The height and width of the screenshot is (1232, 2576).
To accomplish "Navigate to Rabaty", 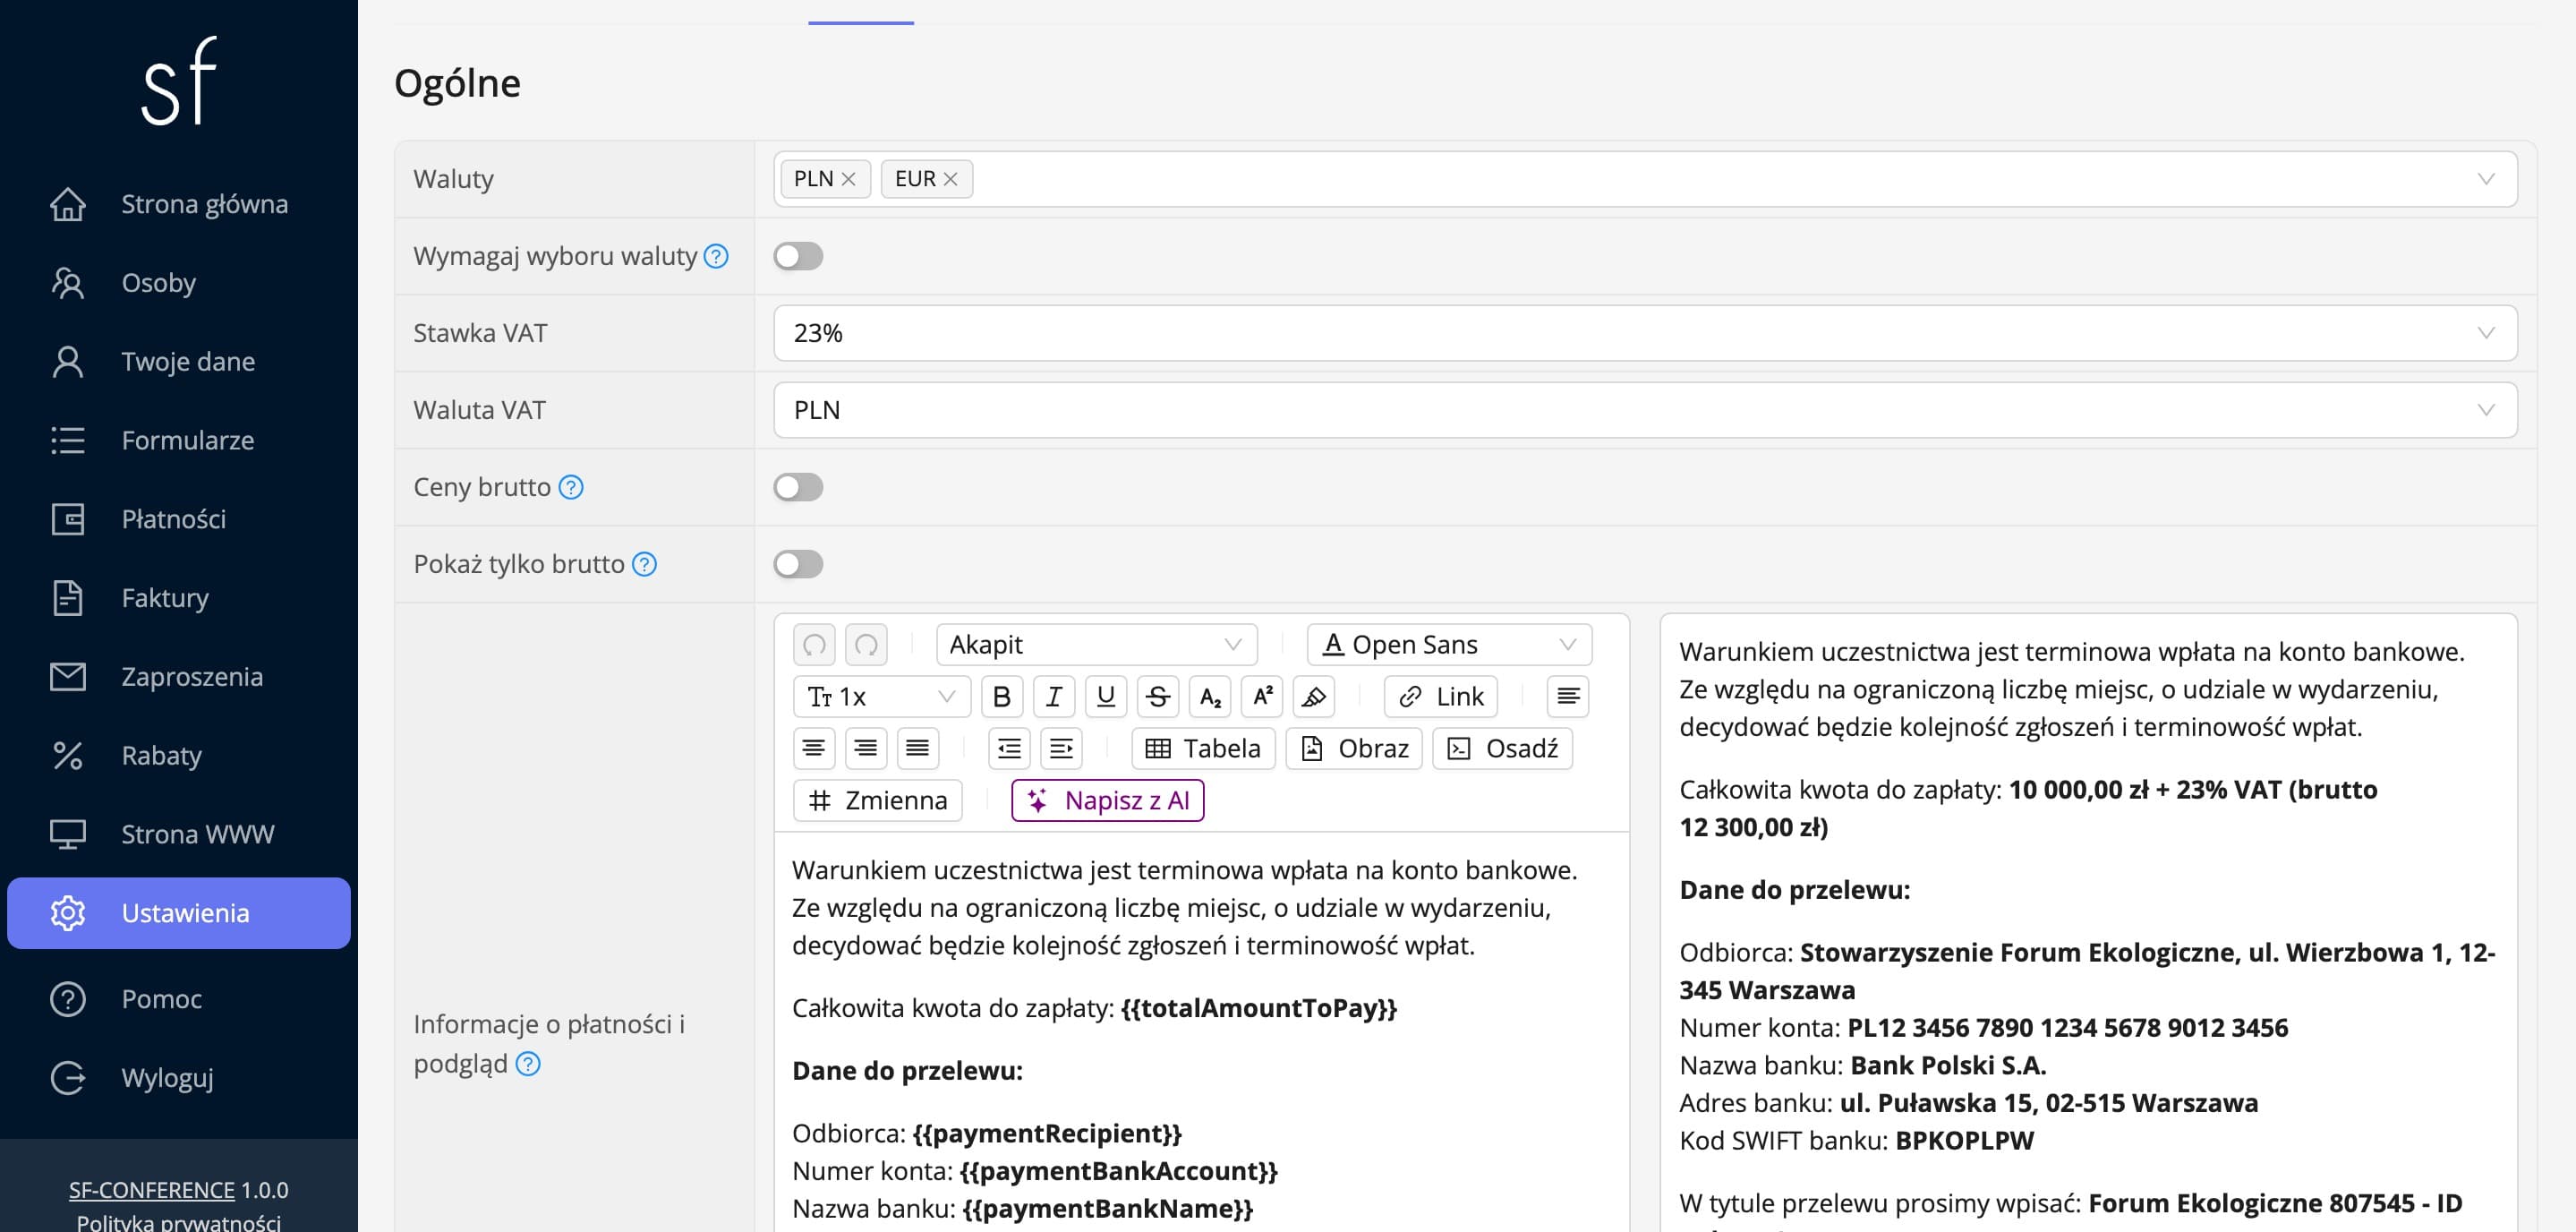I will (x=179, y=755).
